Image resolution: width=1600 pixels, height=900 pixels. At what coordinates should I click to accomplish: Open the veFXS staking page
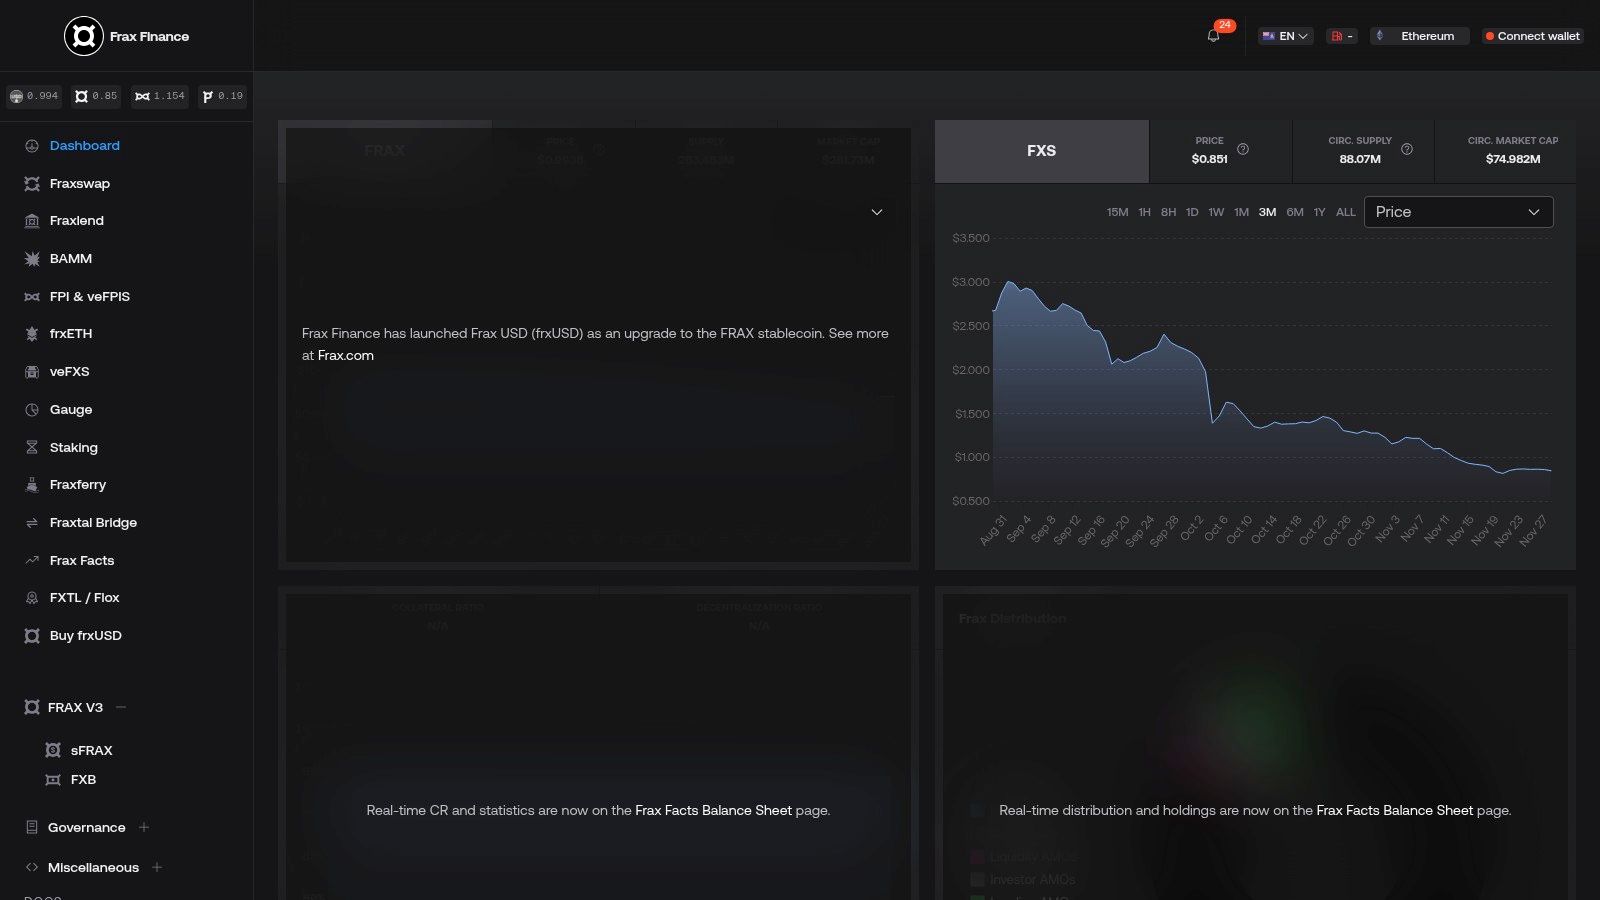pos(70,371)
